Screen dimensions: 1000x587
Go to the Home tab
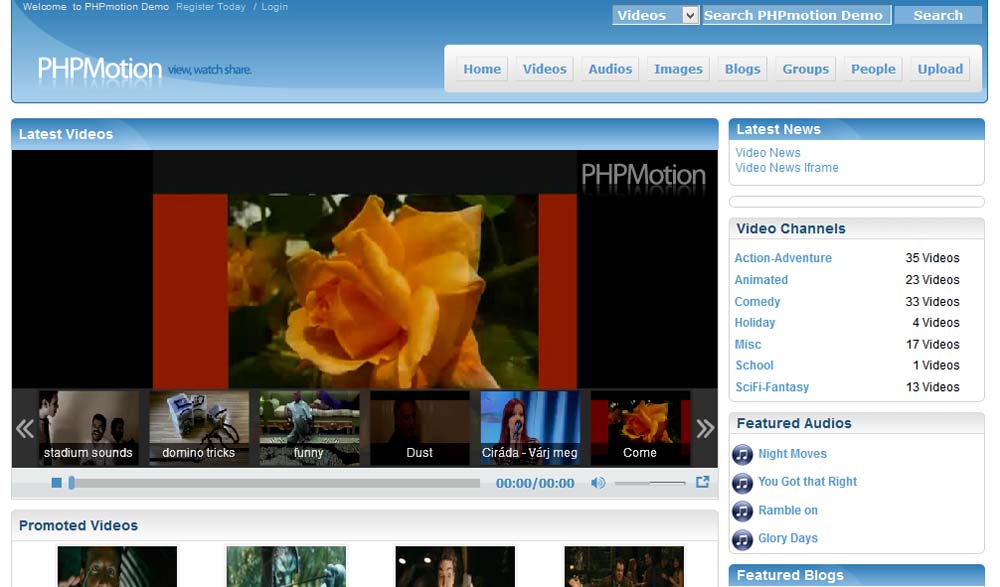(x=482, y=69)
